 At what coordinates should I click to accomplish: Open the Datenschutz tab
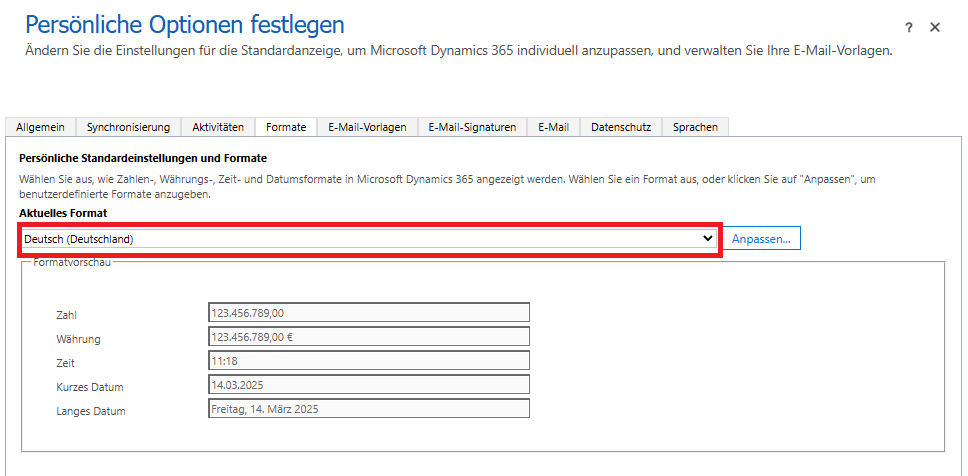click(x=621, y=127)
